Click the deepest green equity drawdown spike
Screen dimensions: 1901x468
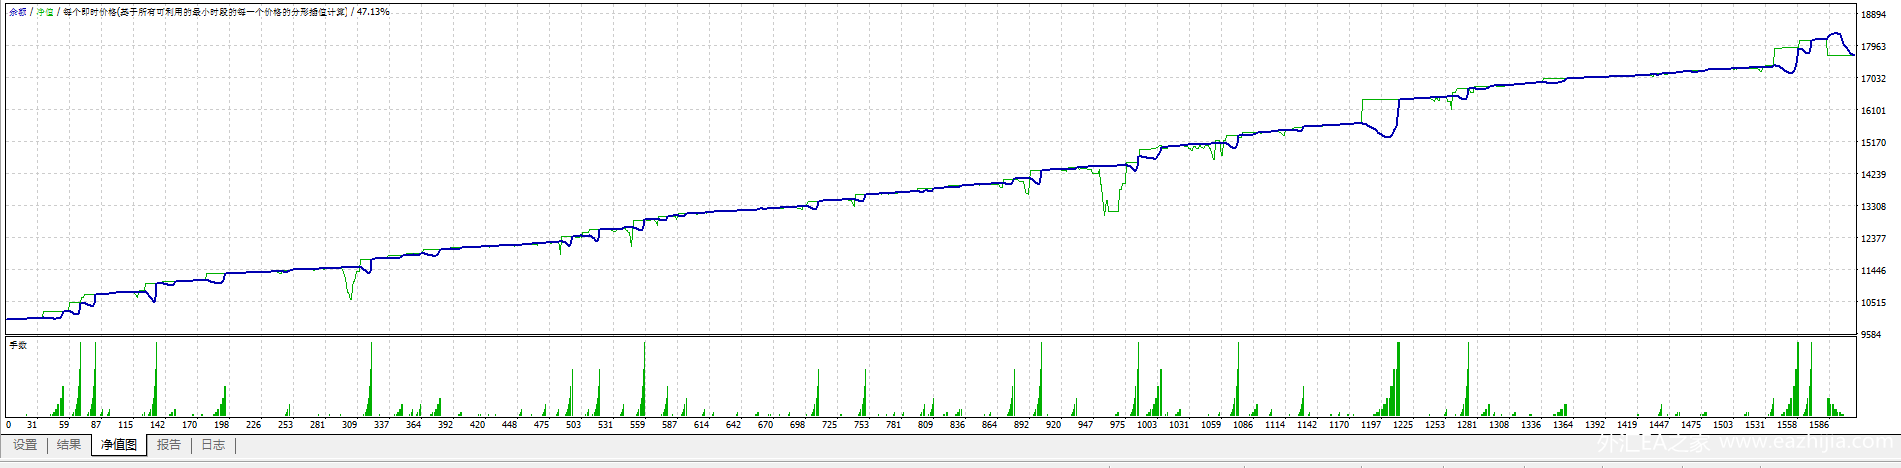coord(1105,212)
